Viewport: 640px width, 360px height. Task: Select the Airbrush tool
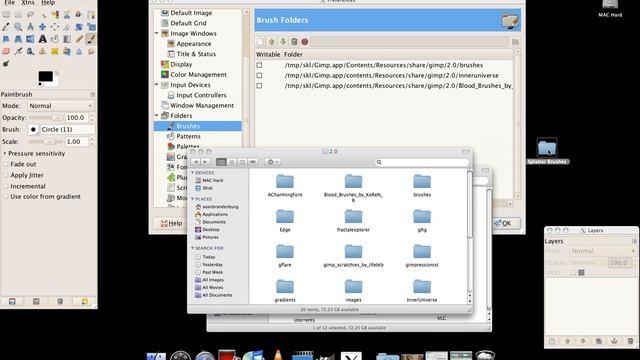click(18, 51)
